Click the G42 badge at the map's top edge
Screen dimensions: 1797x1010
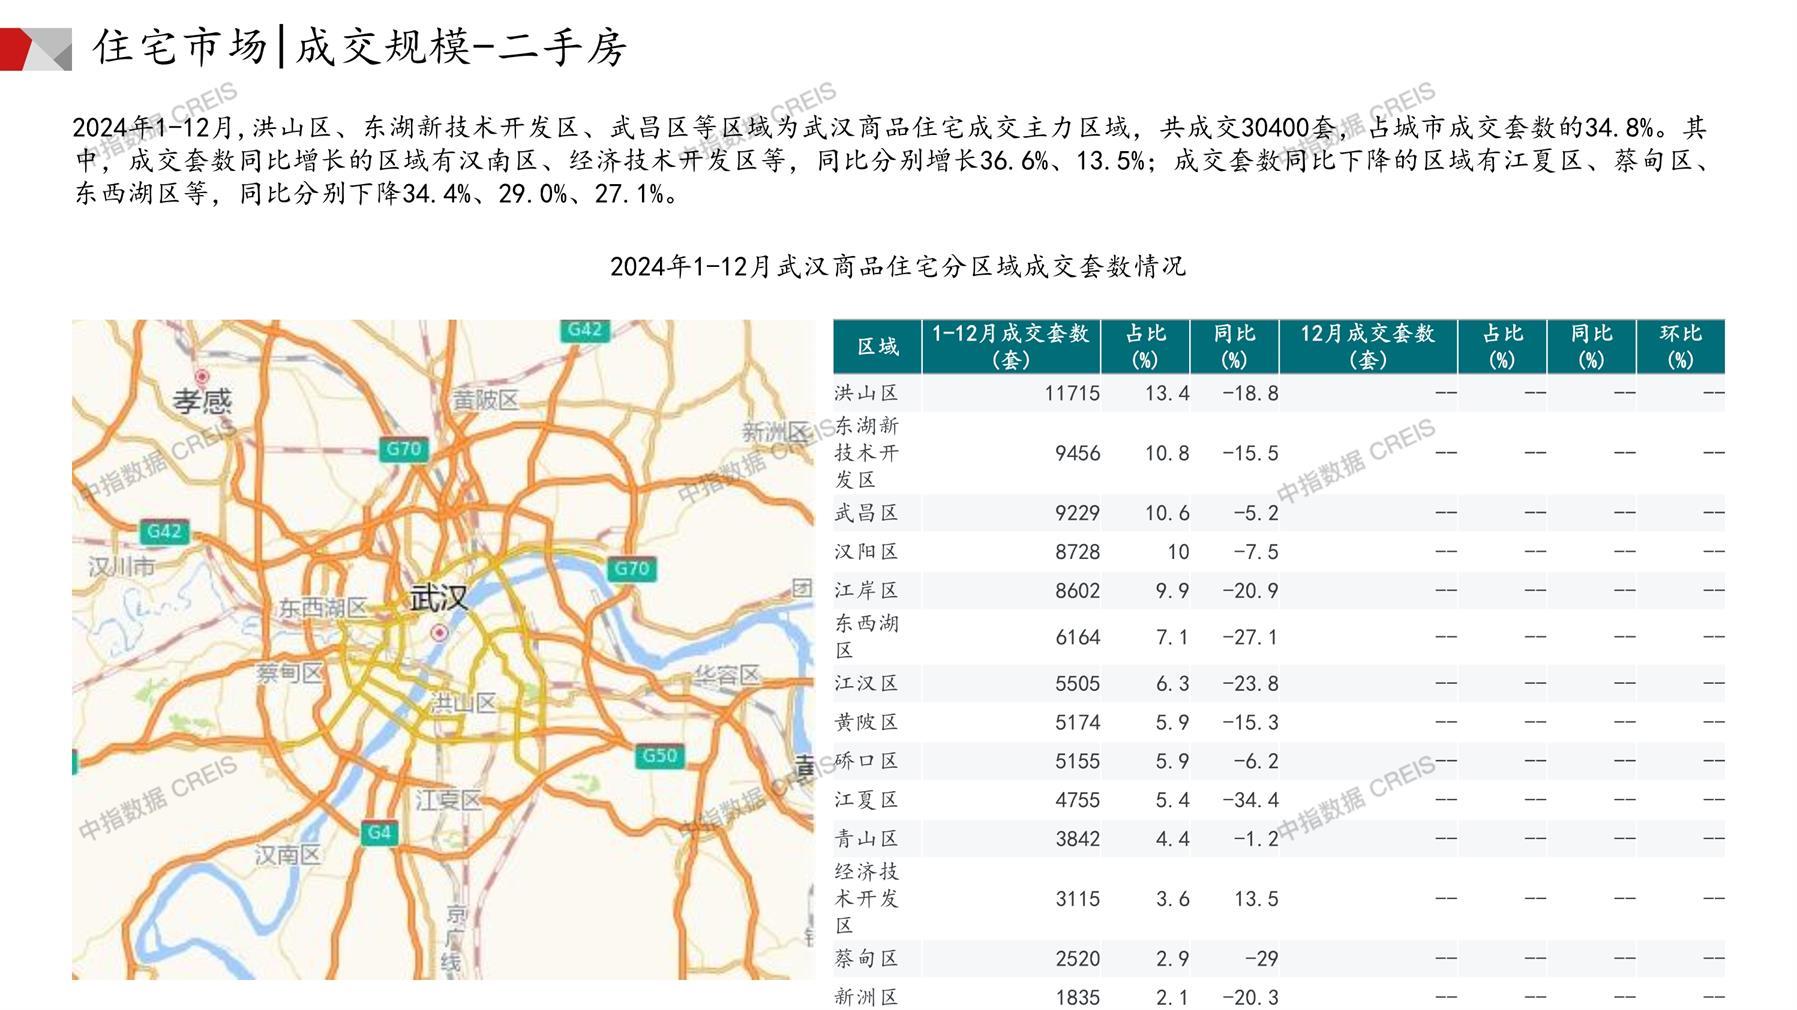pos(584,329)
